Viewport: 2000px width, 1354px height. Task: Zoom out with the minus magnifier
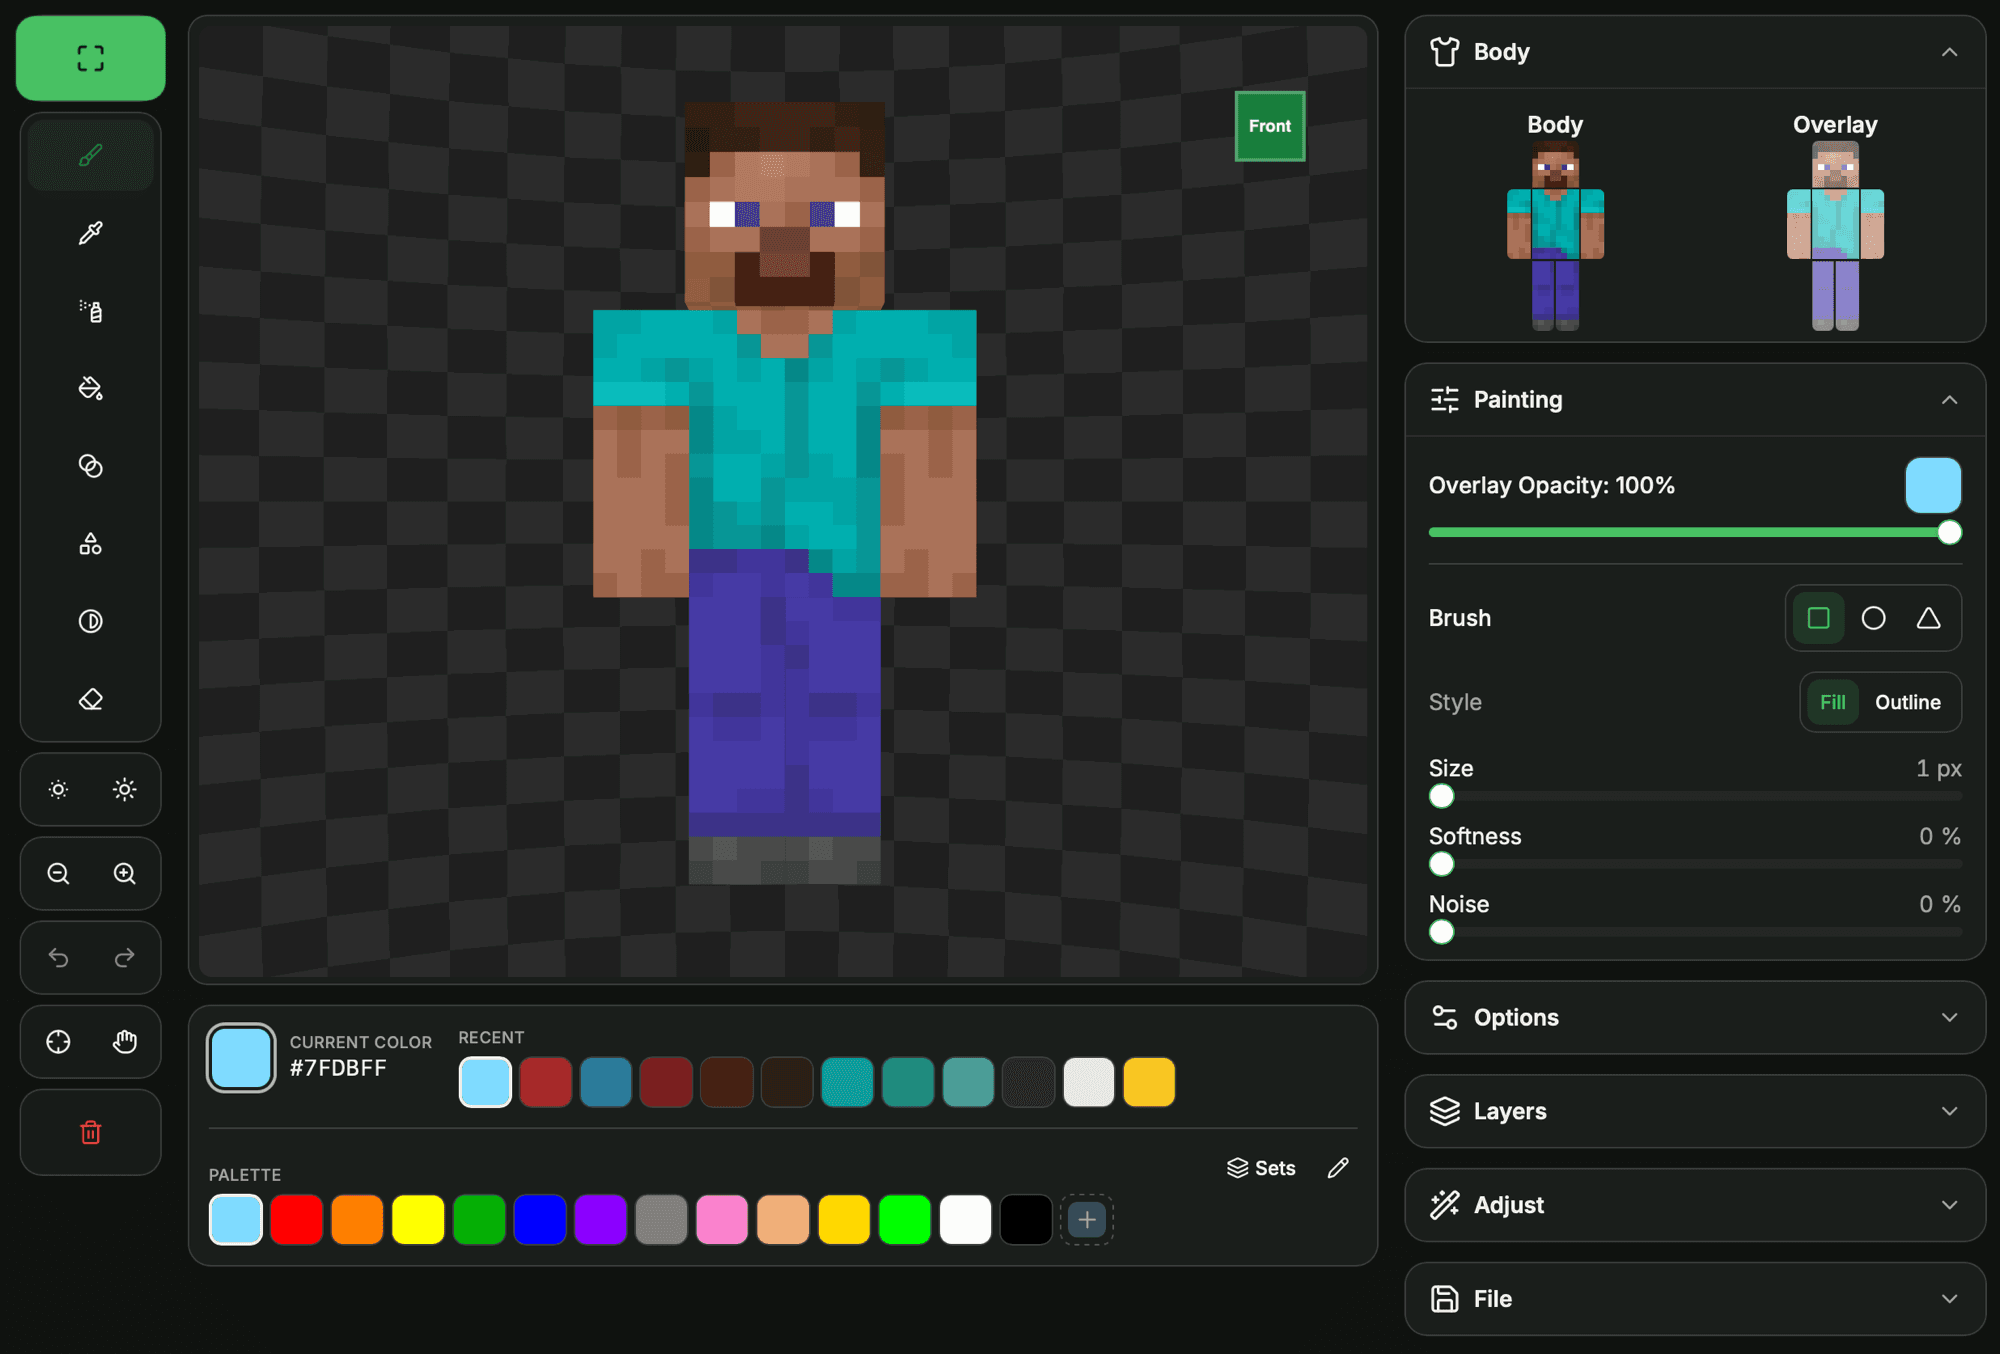click(58, 874)
